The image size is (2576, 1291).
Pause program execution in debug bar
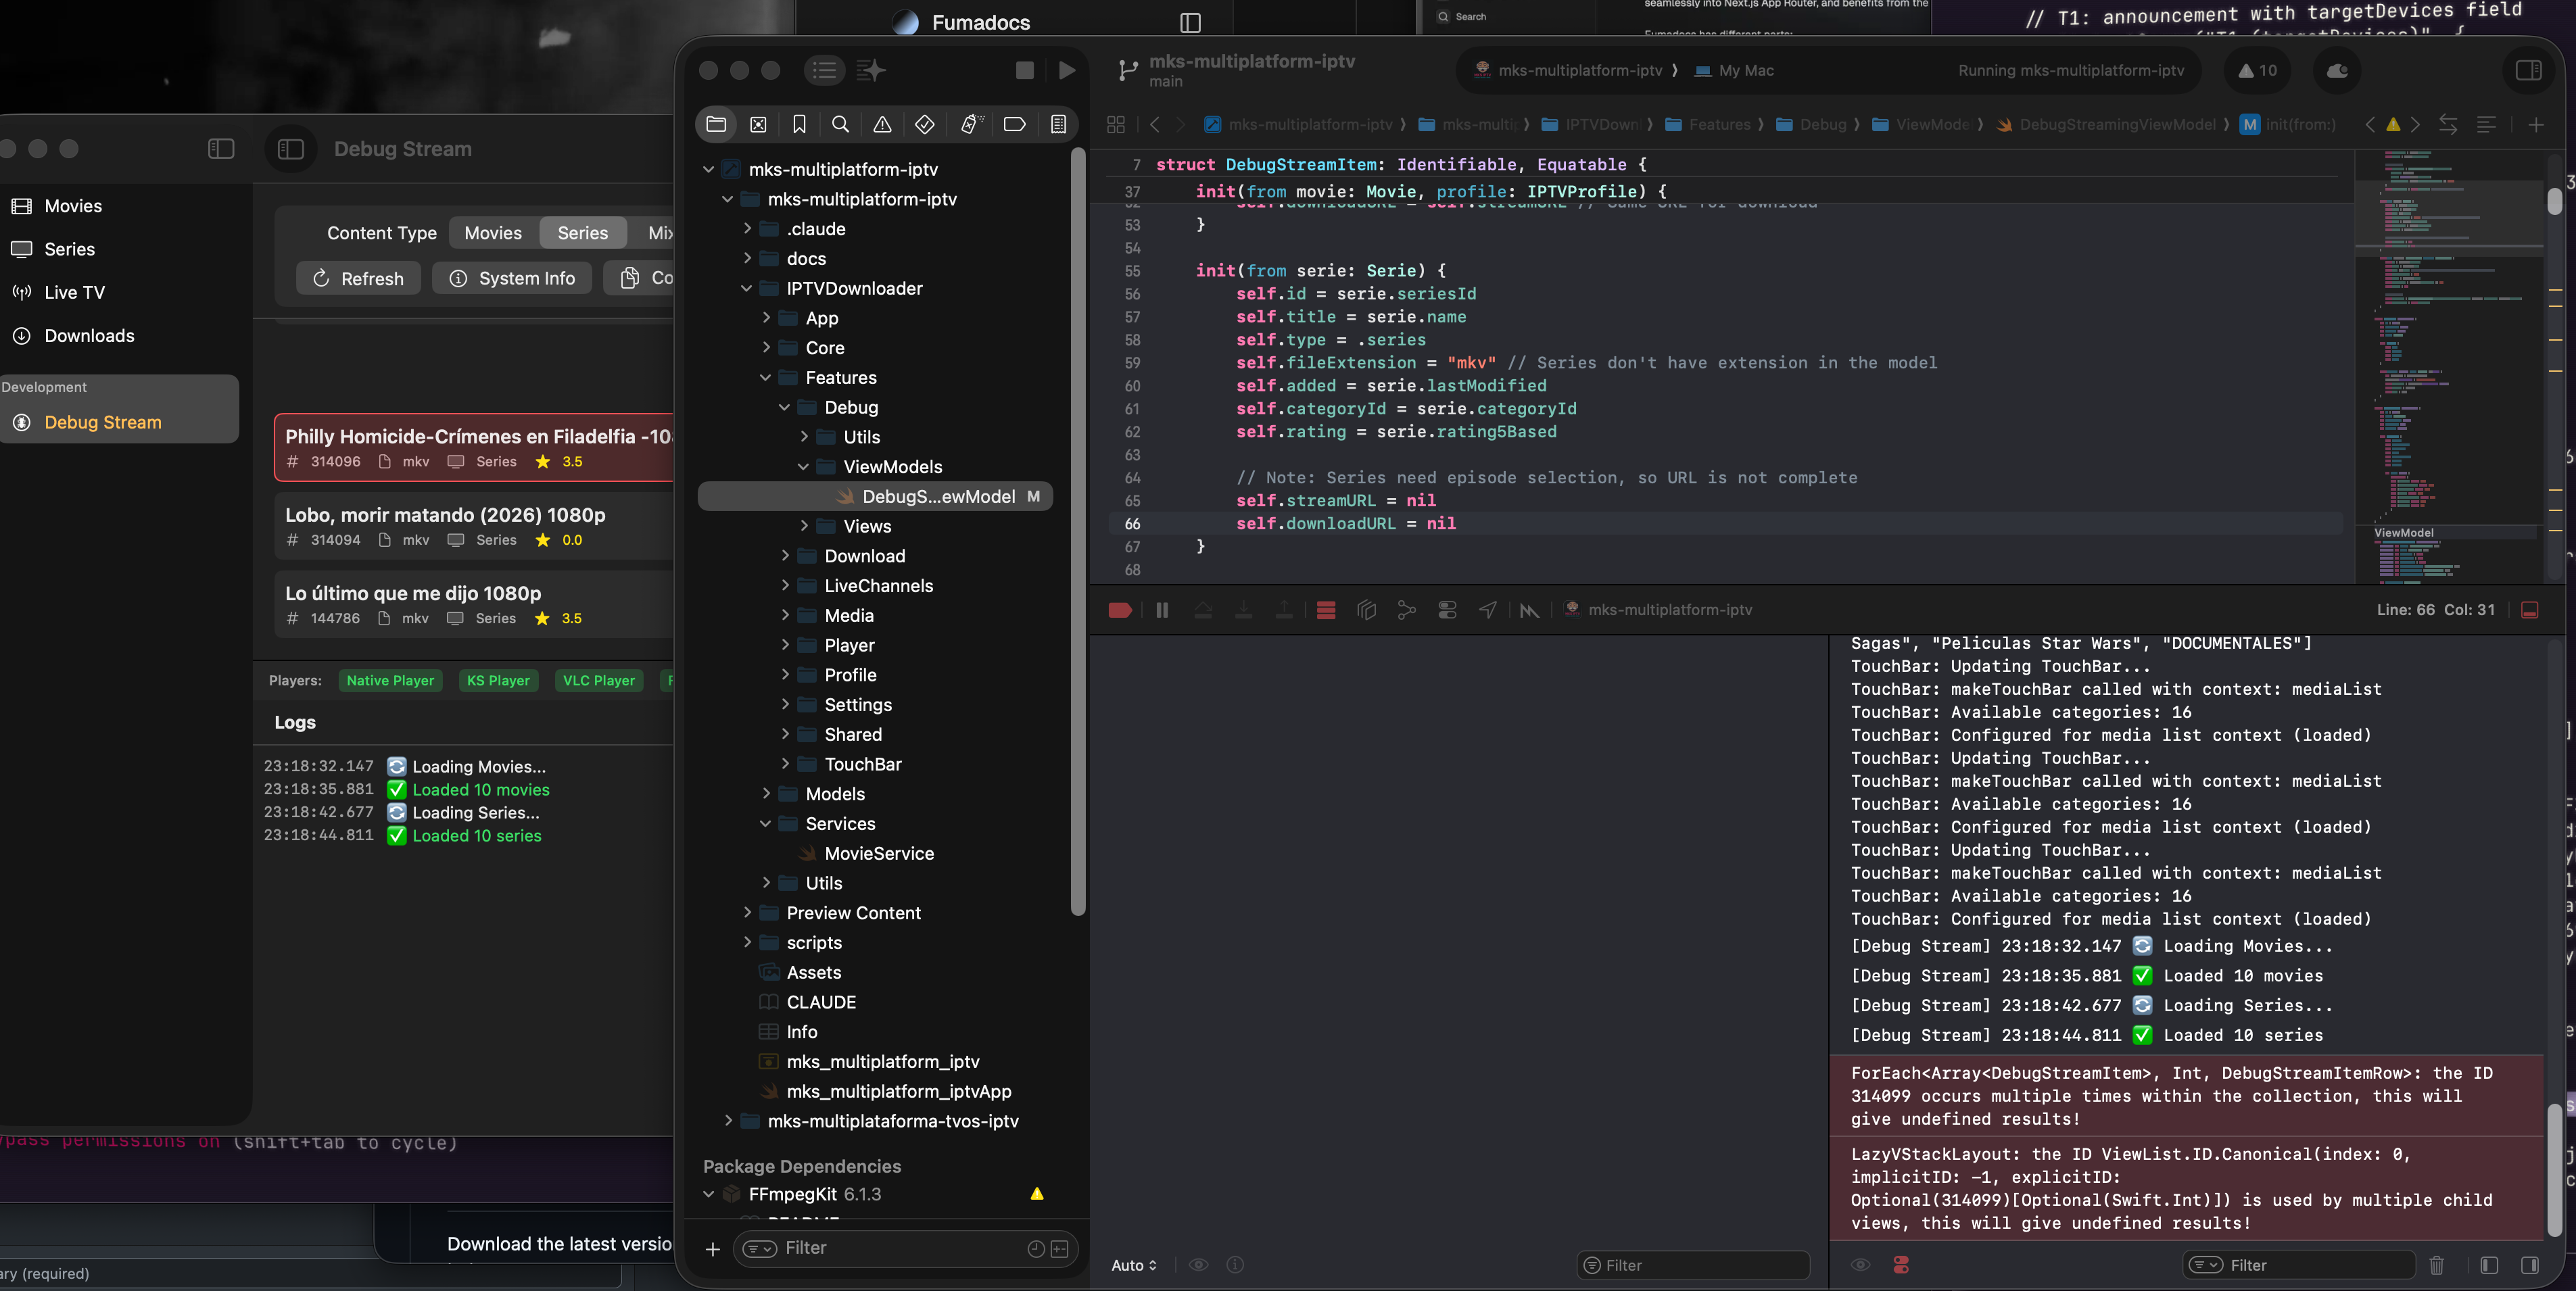click(1162, 610)
